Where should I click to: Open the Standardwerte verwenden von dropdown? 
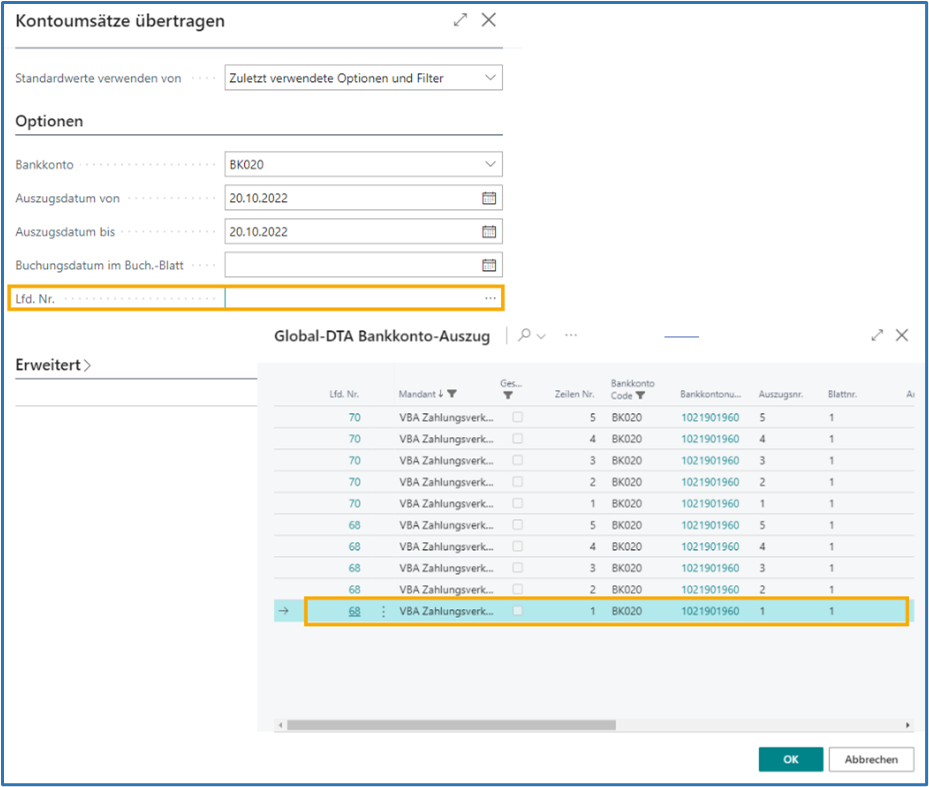489,78
